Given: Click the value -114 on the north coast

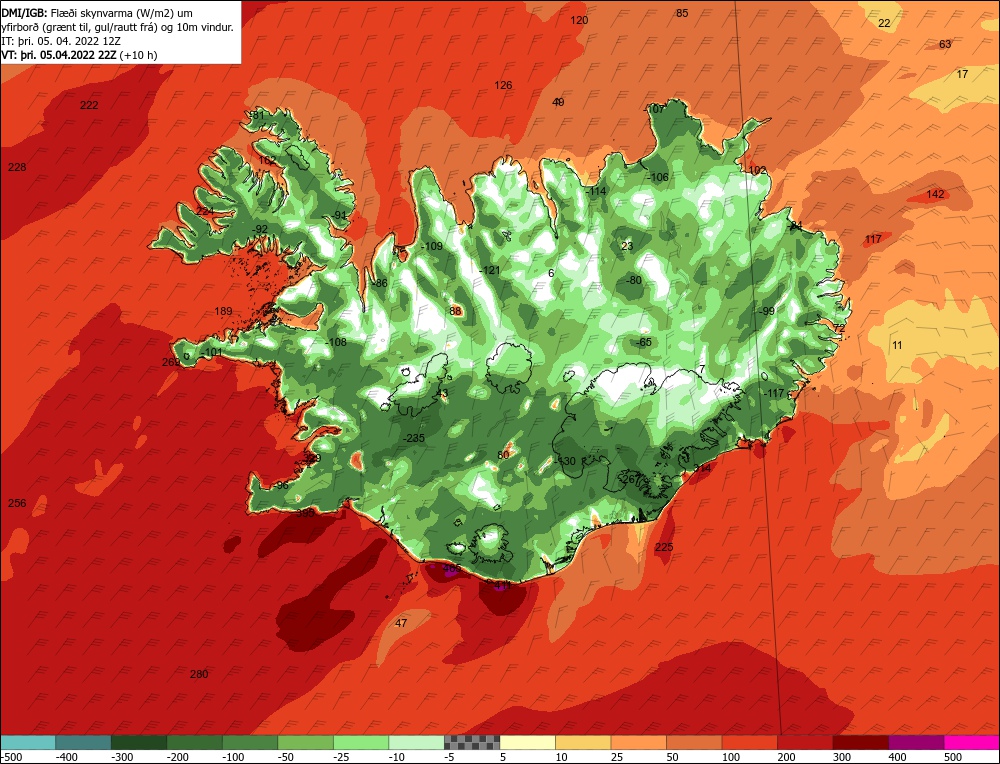Looking at the screenshot, I should tap(596, 191).
